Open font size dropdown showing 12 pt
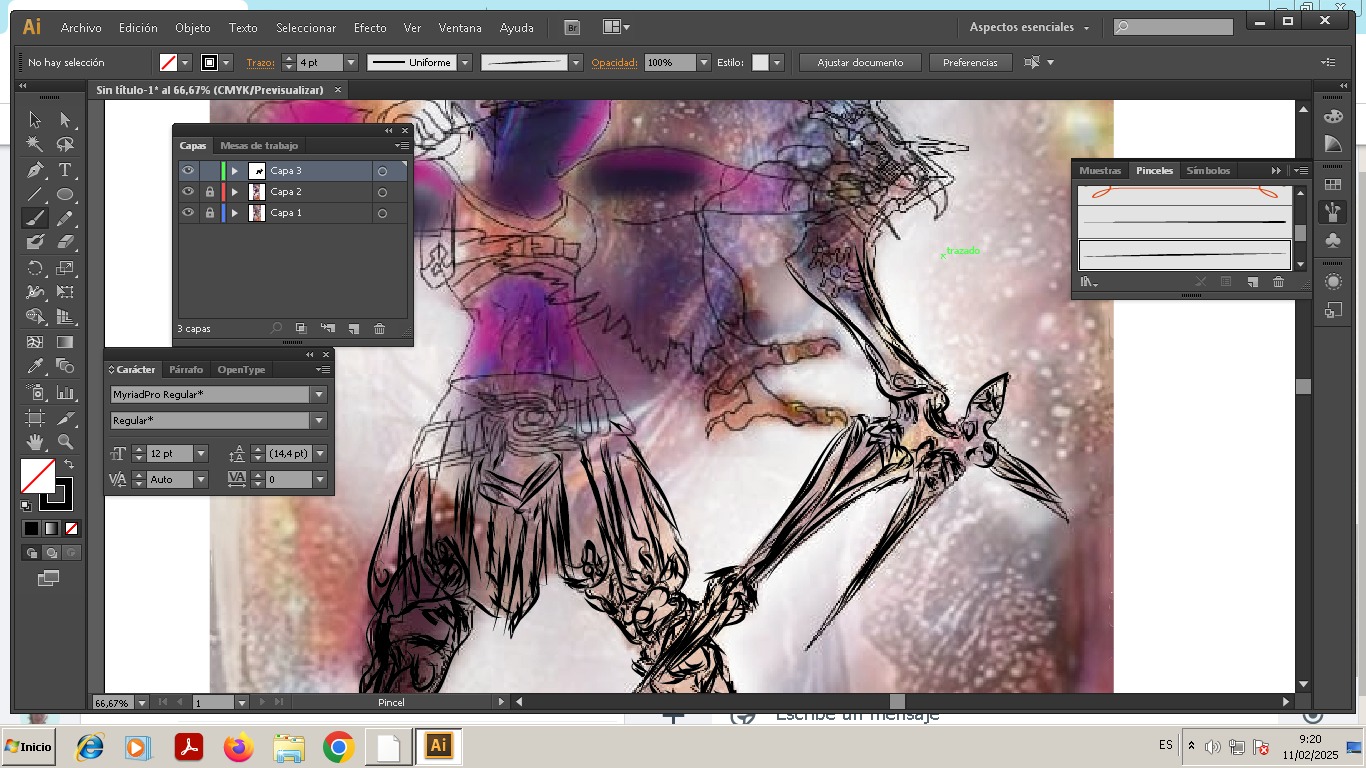The width and height of the screenshot is (1366, 768). (x=201, y=454)
